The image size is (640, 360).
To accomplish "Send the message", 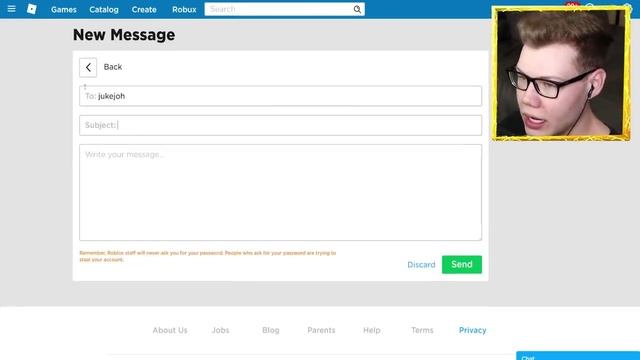I will tap(462, 264).
